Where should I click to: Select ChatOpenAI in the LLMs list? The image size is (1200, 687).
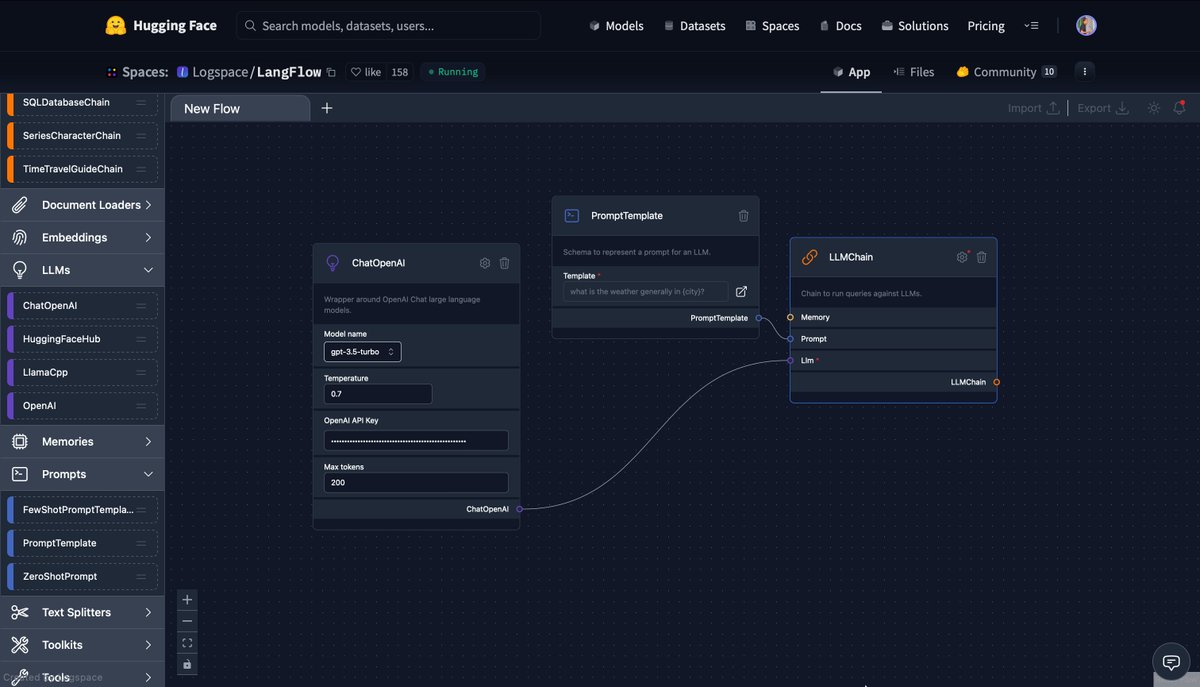82,305
